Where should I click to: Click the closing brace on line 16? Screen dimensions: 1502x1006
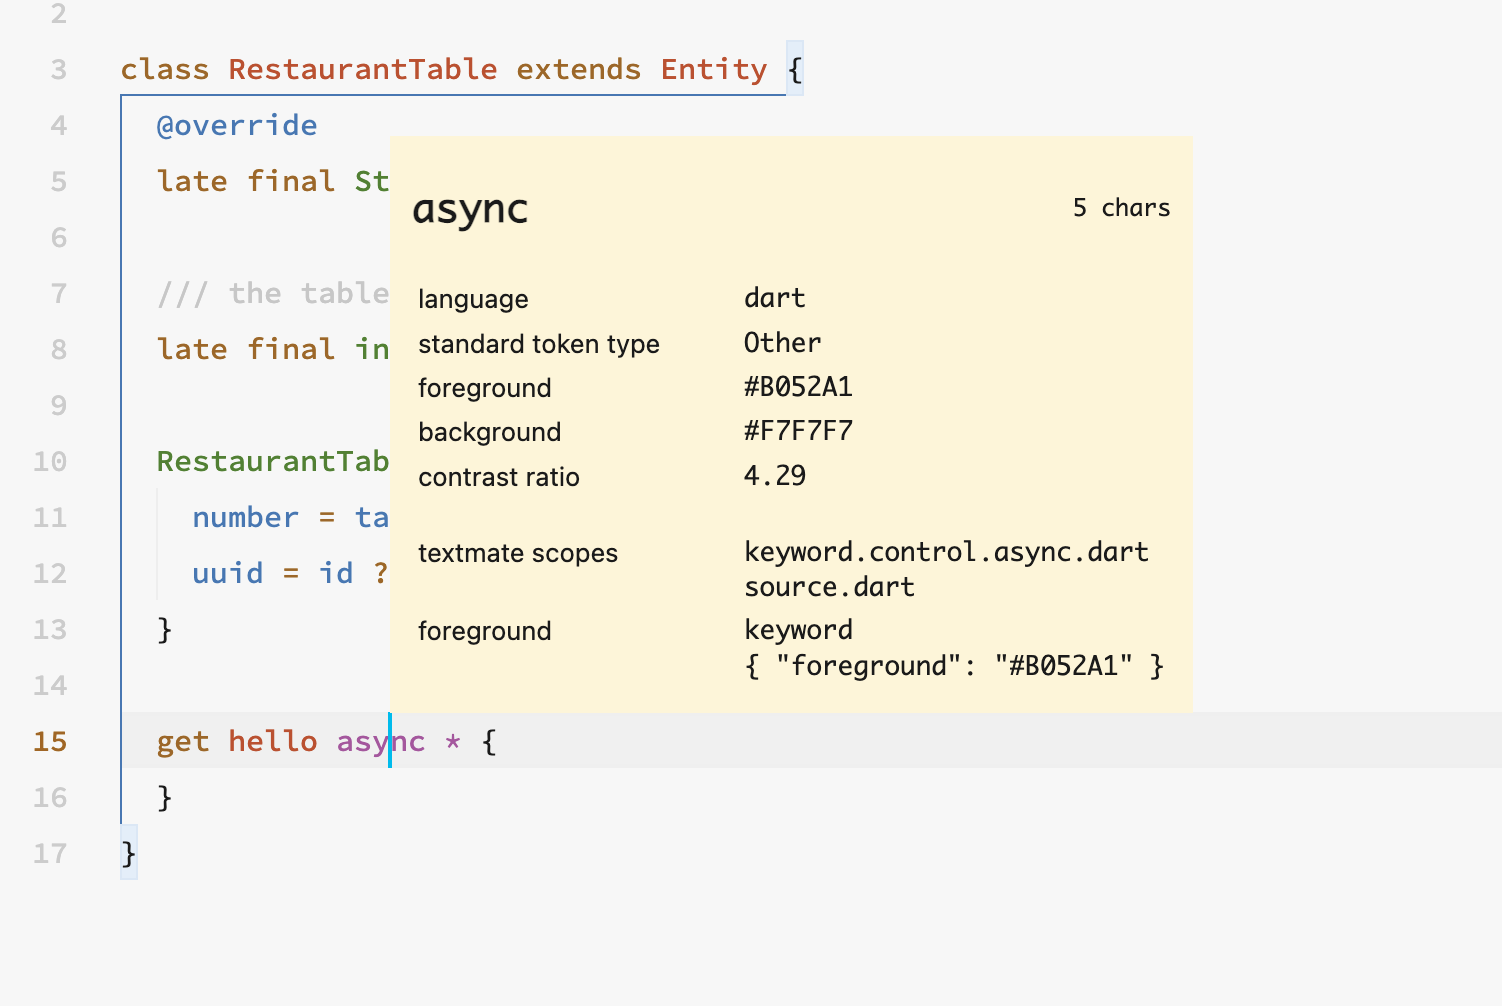click(165, 797)
